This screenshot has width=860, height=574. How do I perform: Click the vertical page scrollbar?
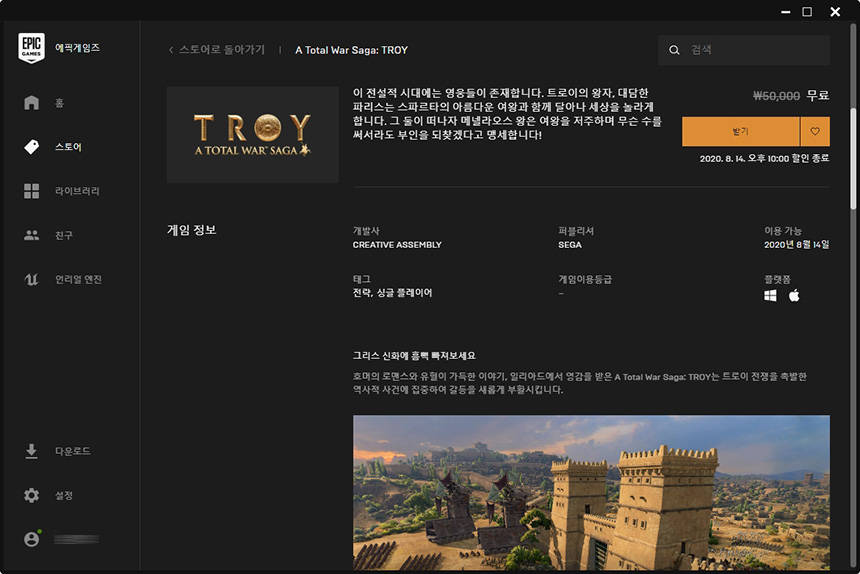[x=853, y=158]
